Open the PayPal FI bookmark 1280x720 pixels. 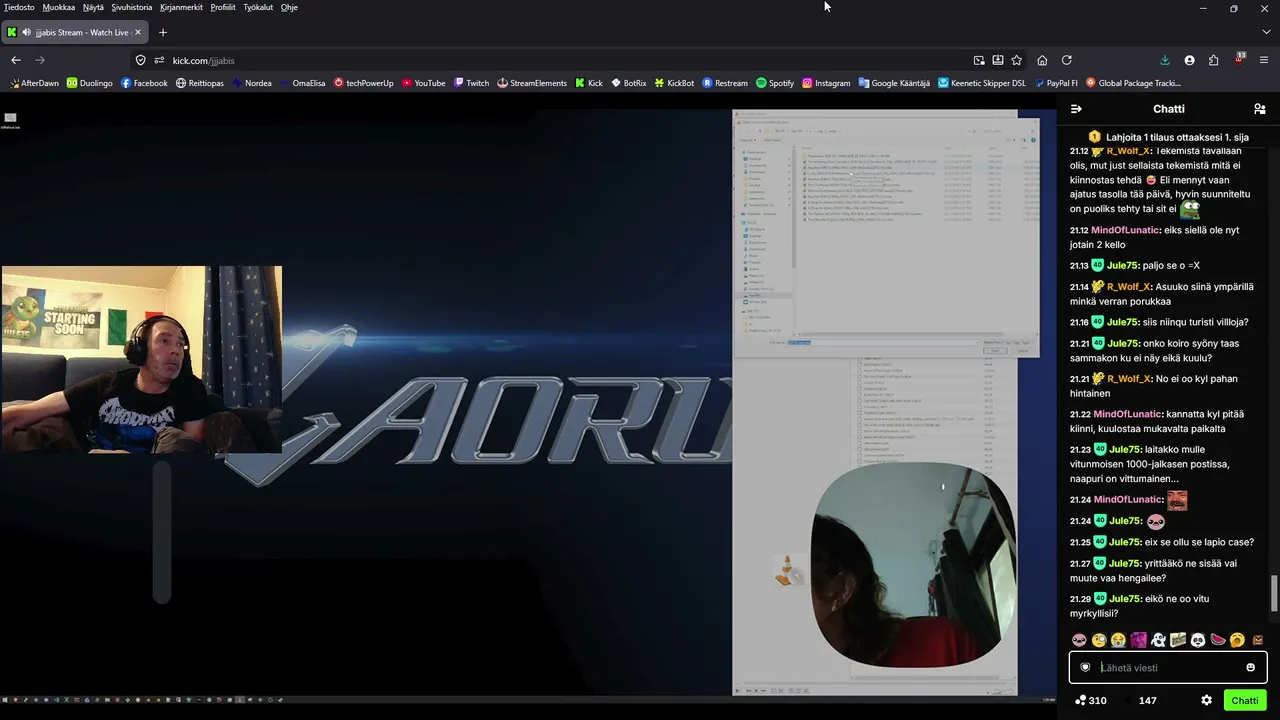(1056, 83)
